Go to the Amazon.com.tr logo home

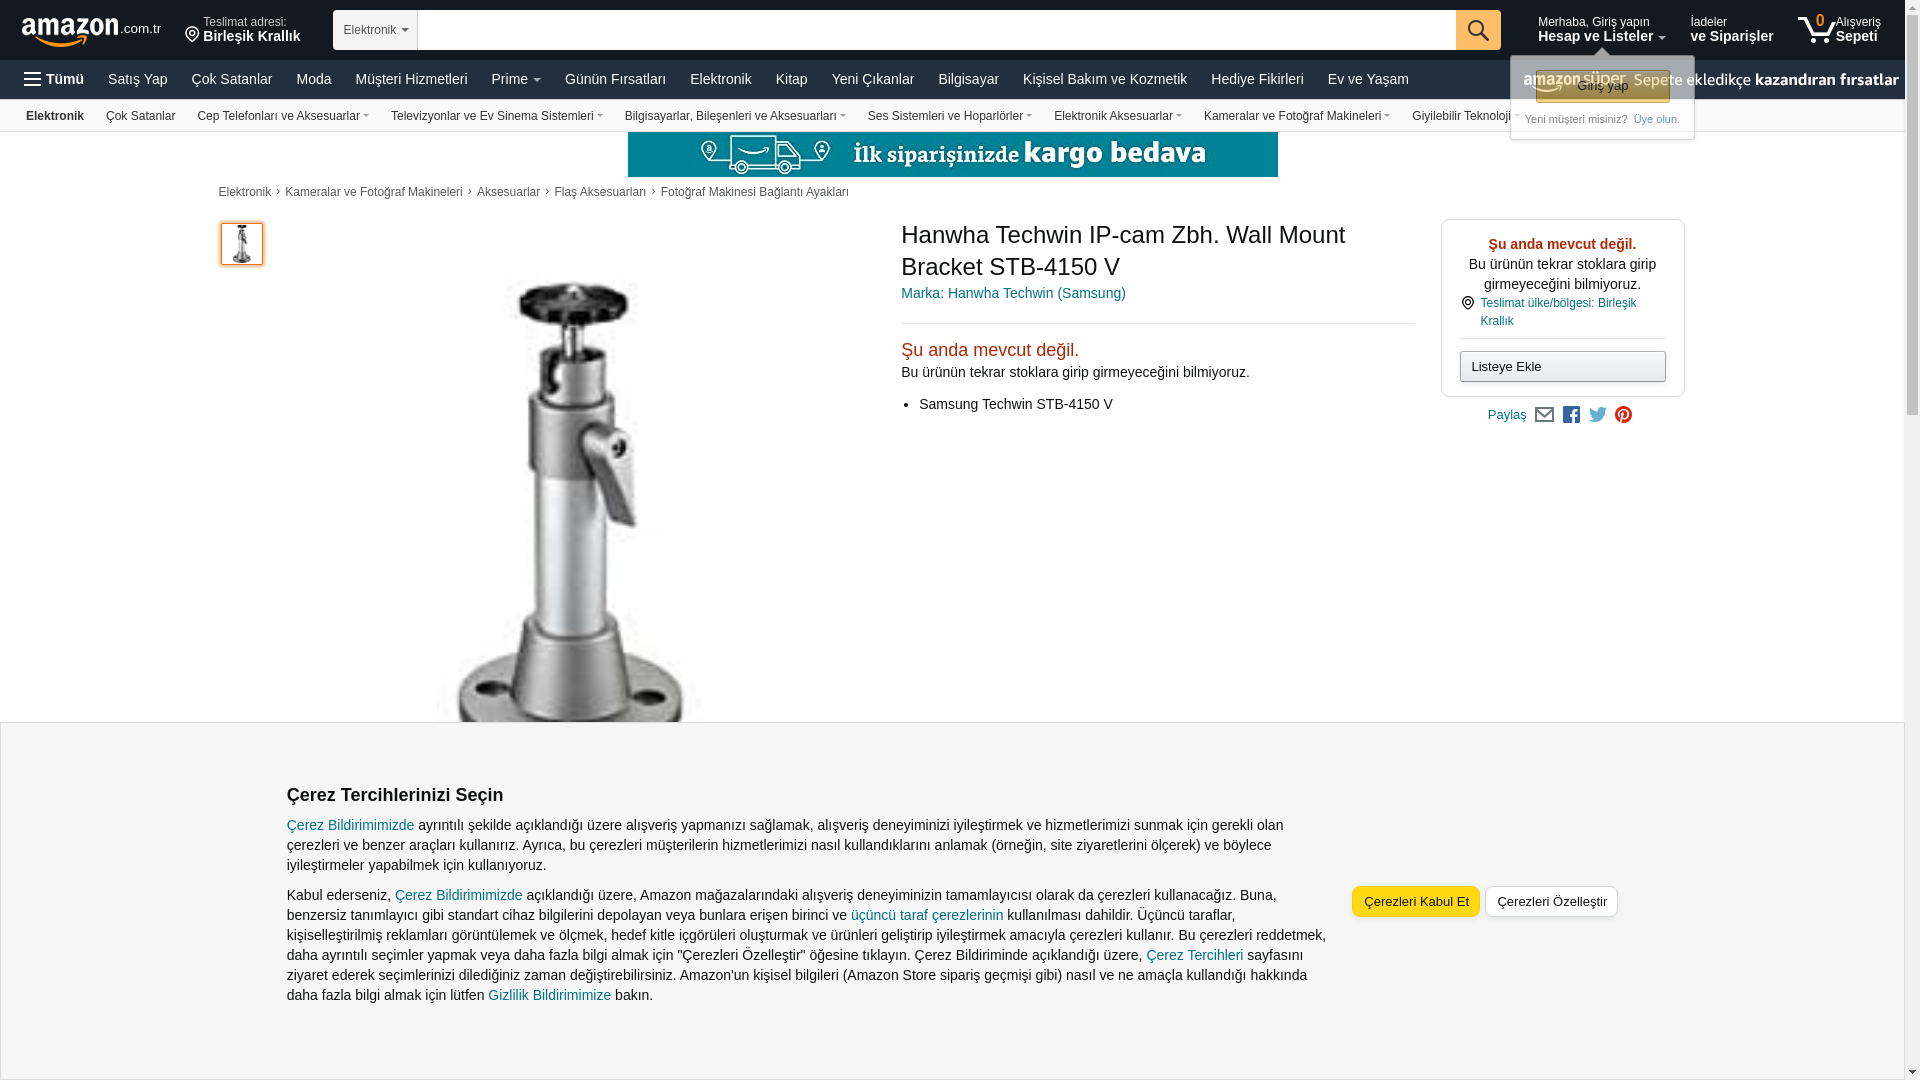click(x=91, y=31)
